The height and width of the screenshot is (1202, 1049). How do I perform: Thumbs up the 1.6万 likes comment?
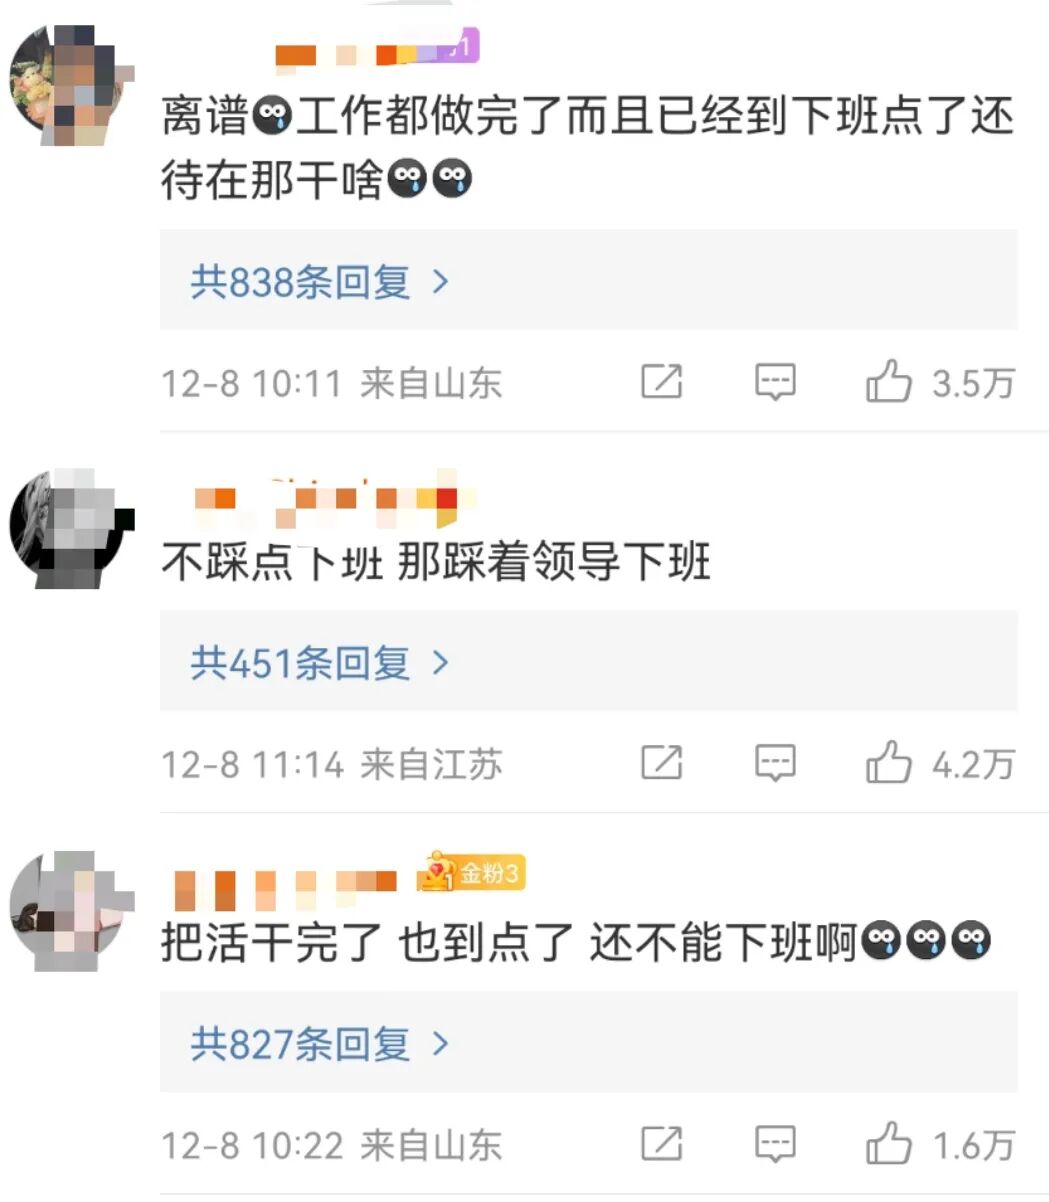pos(888,1144)
